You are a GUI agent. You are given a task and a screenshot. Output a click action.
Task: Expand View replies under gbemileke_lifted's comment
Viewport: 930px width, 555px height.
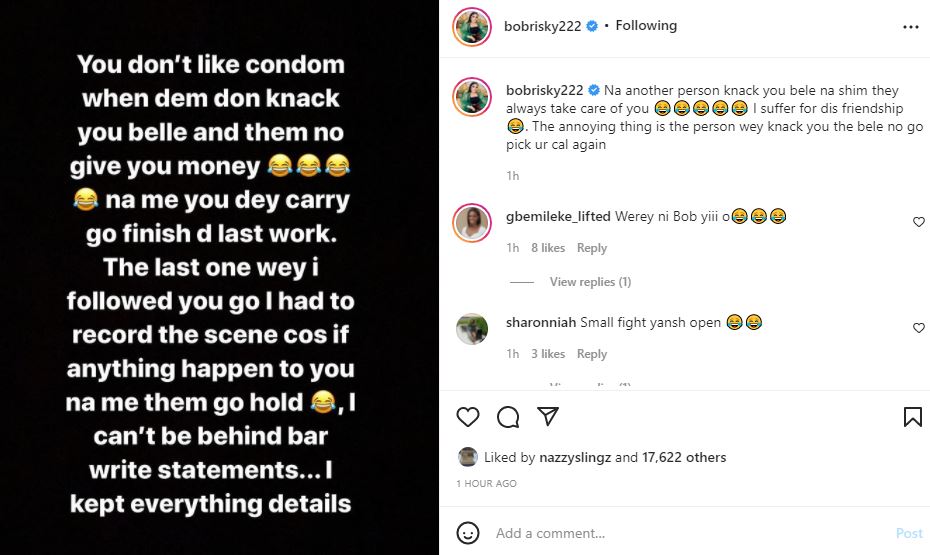tap(590, 283)
